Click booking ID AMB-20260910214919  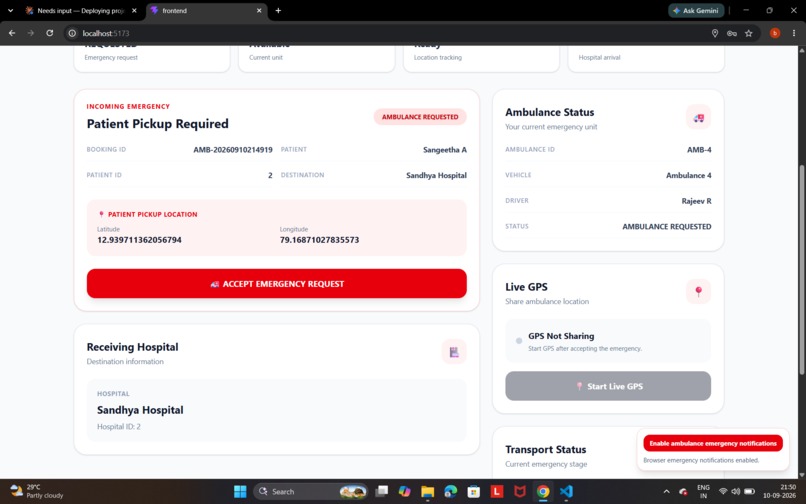click(x=233, y=150)
